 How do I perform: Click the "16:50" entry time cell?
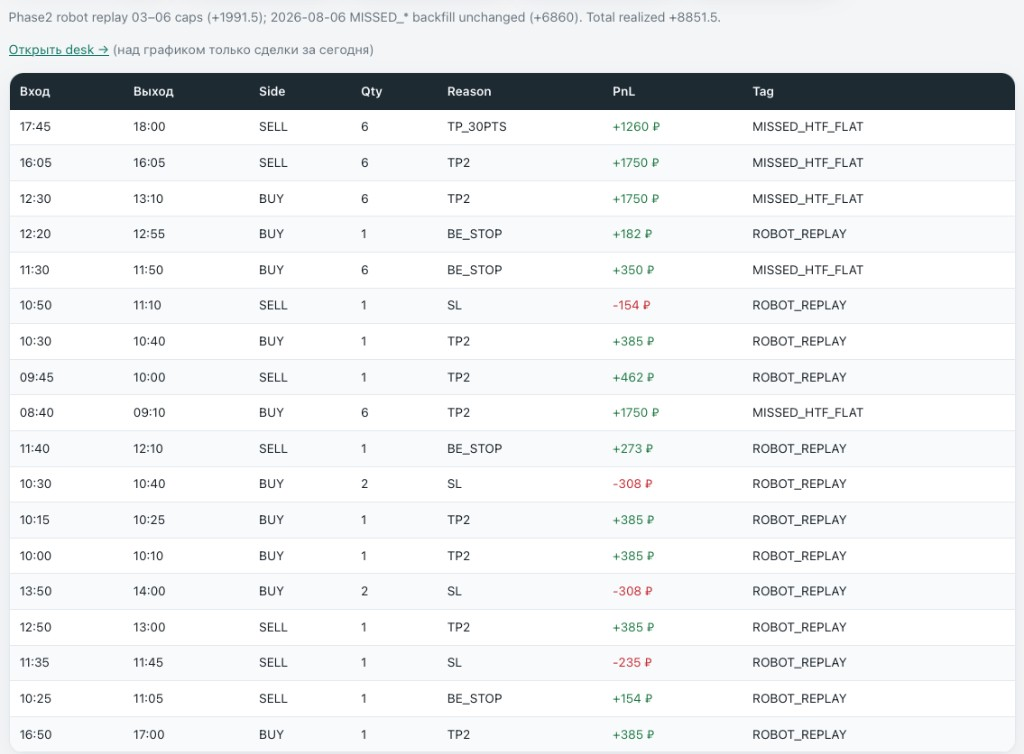[x=35, y=734]
